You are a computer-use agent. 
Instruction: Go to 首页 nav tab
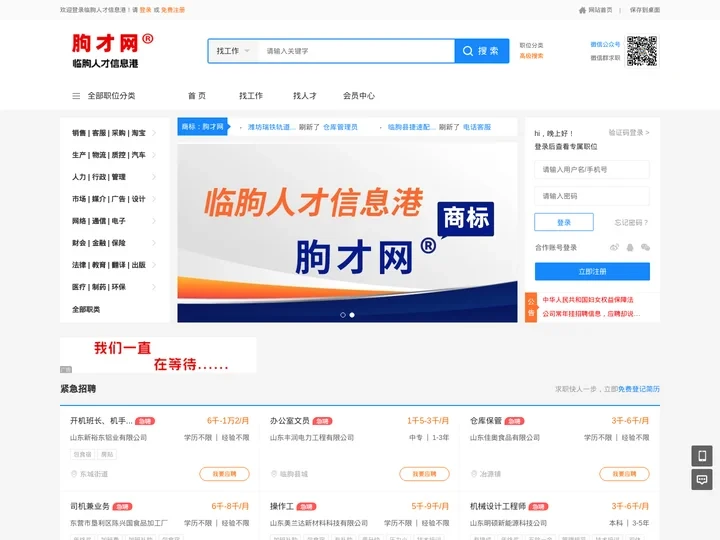[x=197, y=96]
